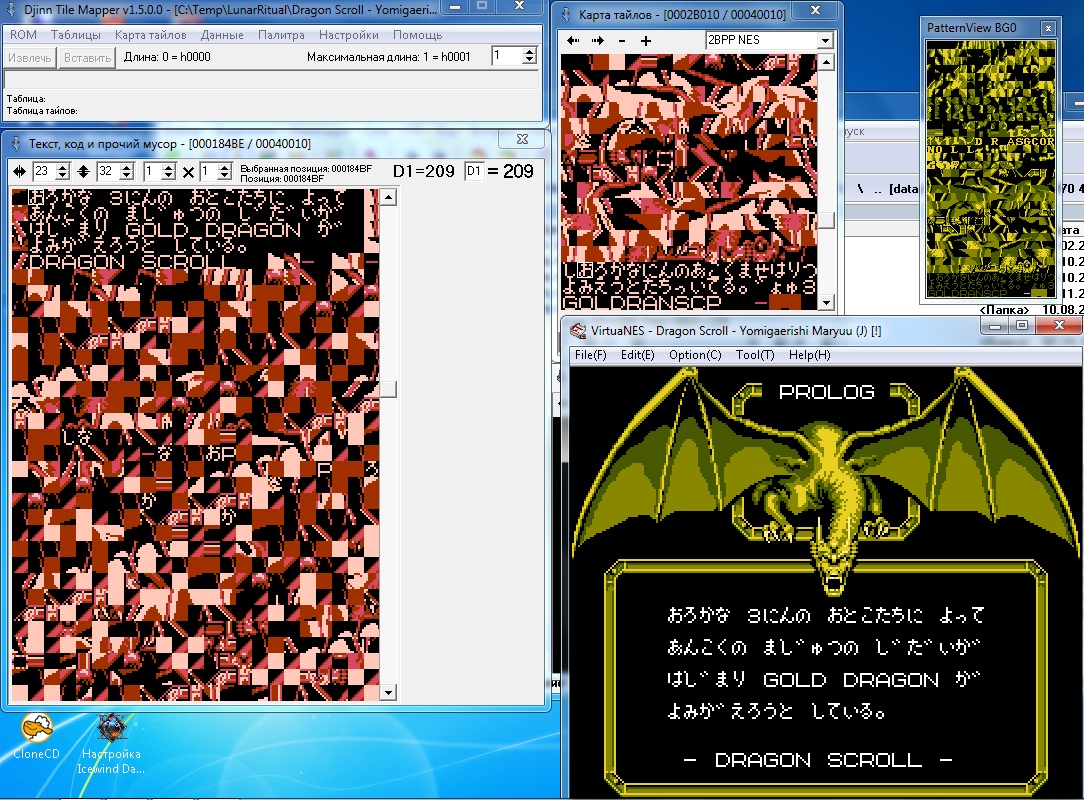Viewport: 1084px width, 800px height.
Task: Increase the width value 23 spinner
Action: tap(63, 167)
